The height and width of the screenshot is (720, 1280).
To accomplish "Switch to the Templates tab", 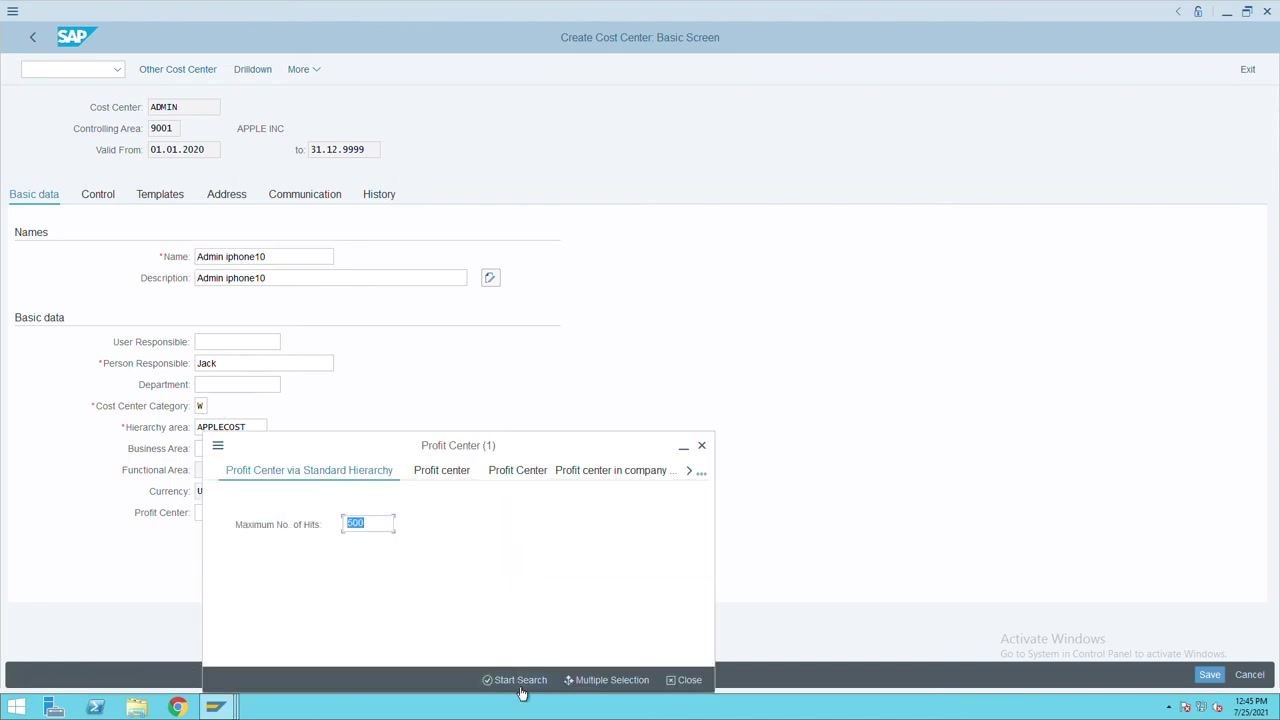I will tap(160, 194).
